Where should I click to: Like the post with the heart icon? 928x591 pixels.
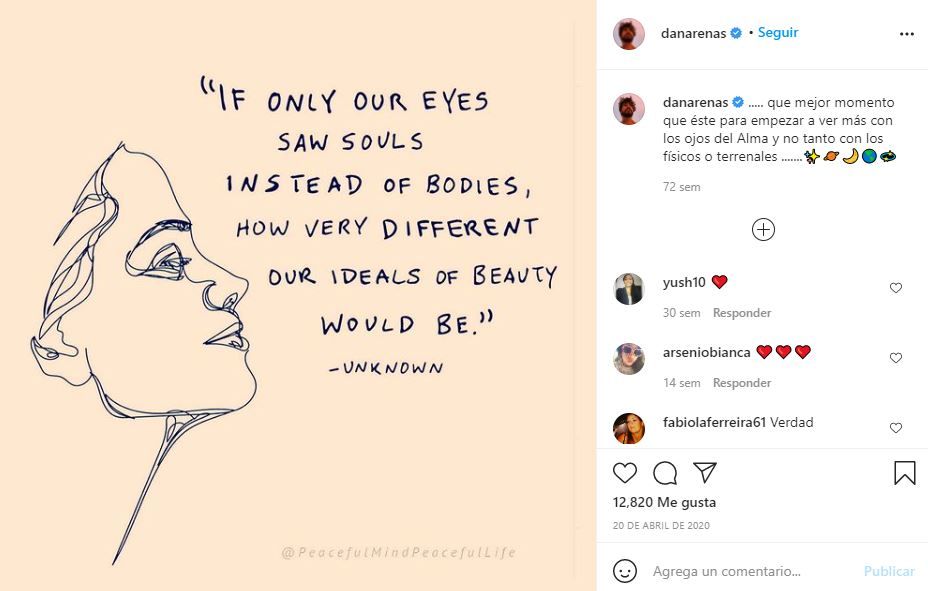click(x=624, y=473)
